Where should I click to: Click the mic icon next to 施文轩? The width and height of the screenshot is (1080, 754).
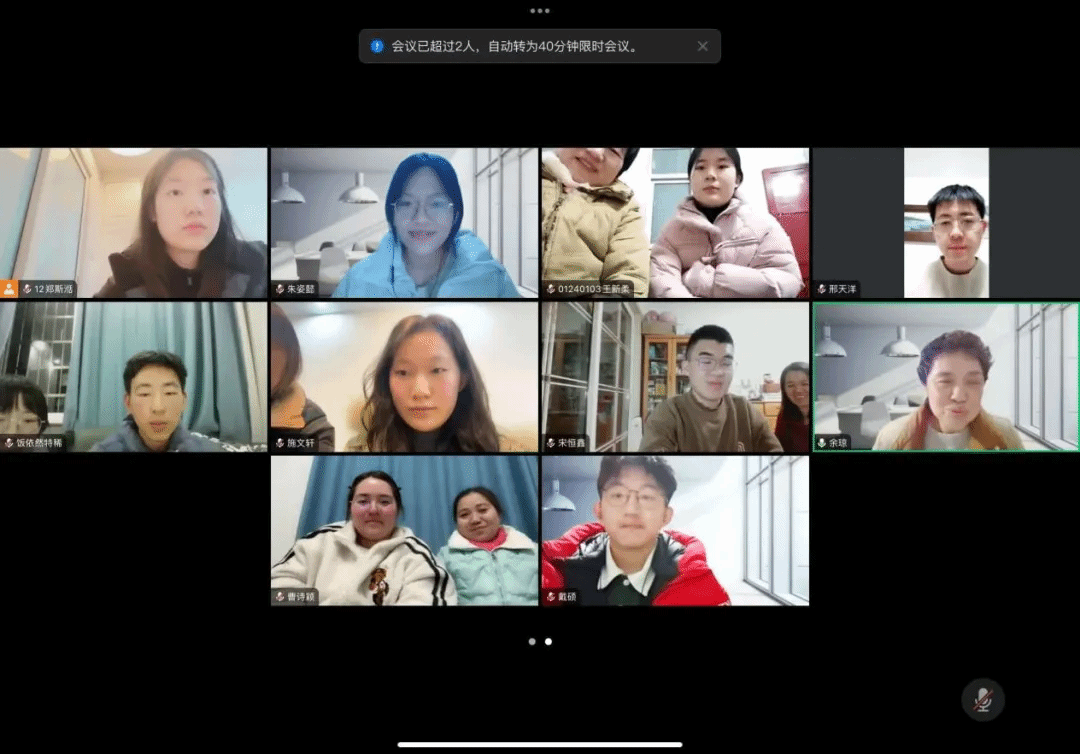click(280, 442)
